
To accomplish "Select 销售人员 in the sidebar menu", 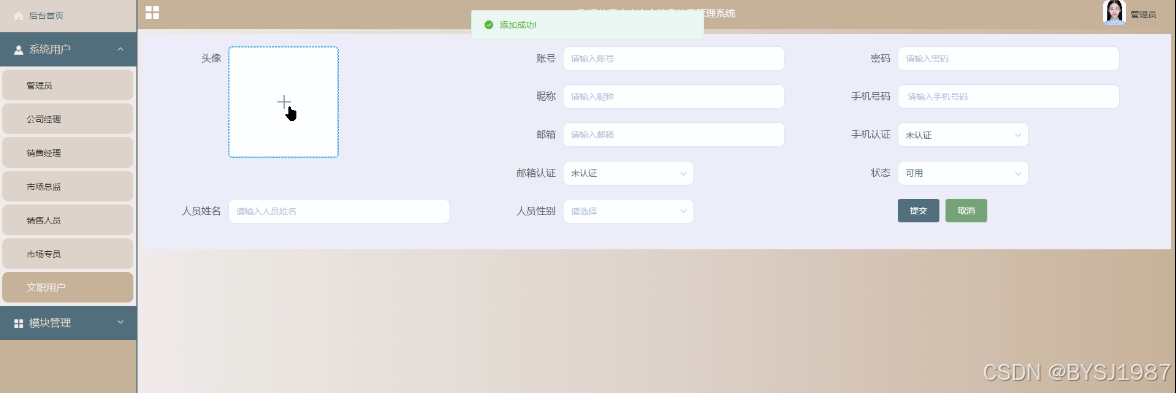I will [x=68, y=220].
